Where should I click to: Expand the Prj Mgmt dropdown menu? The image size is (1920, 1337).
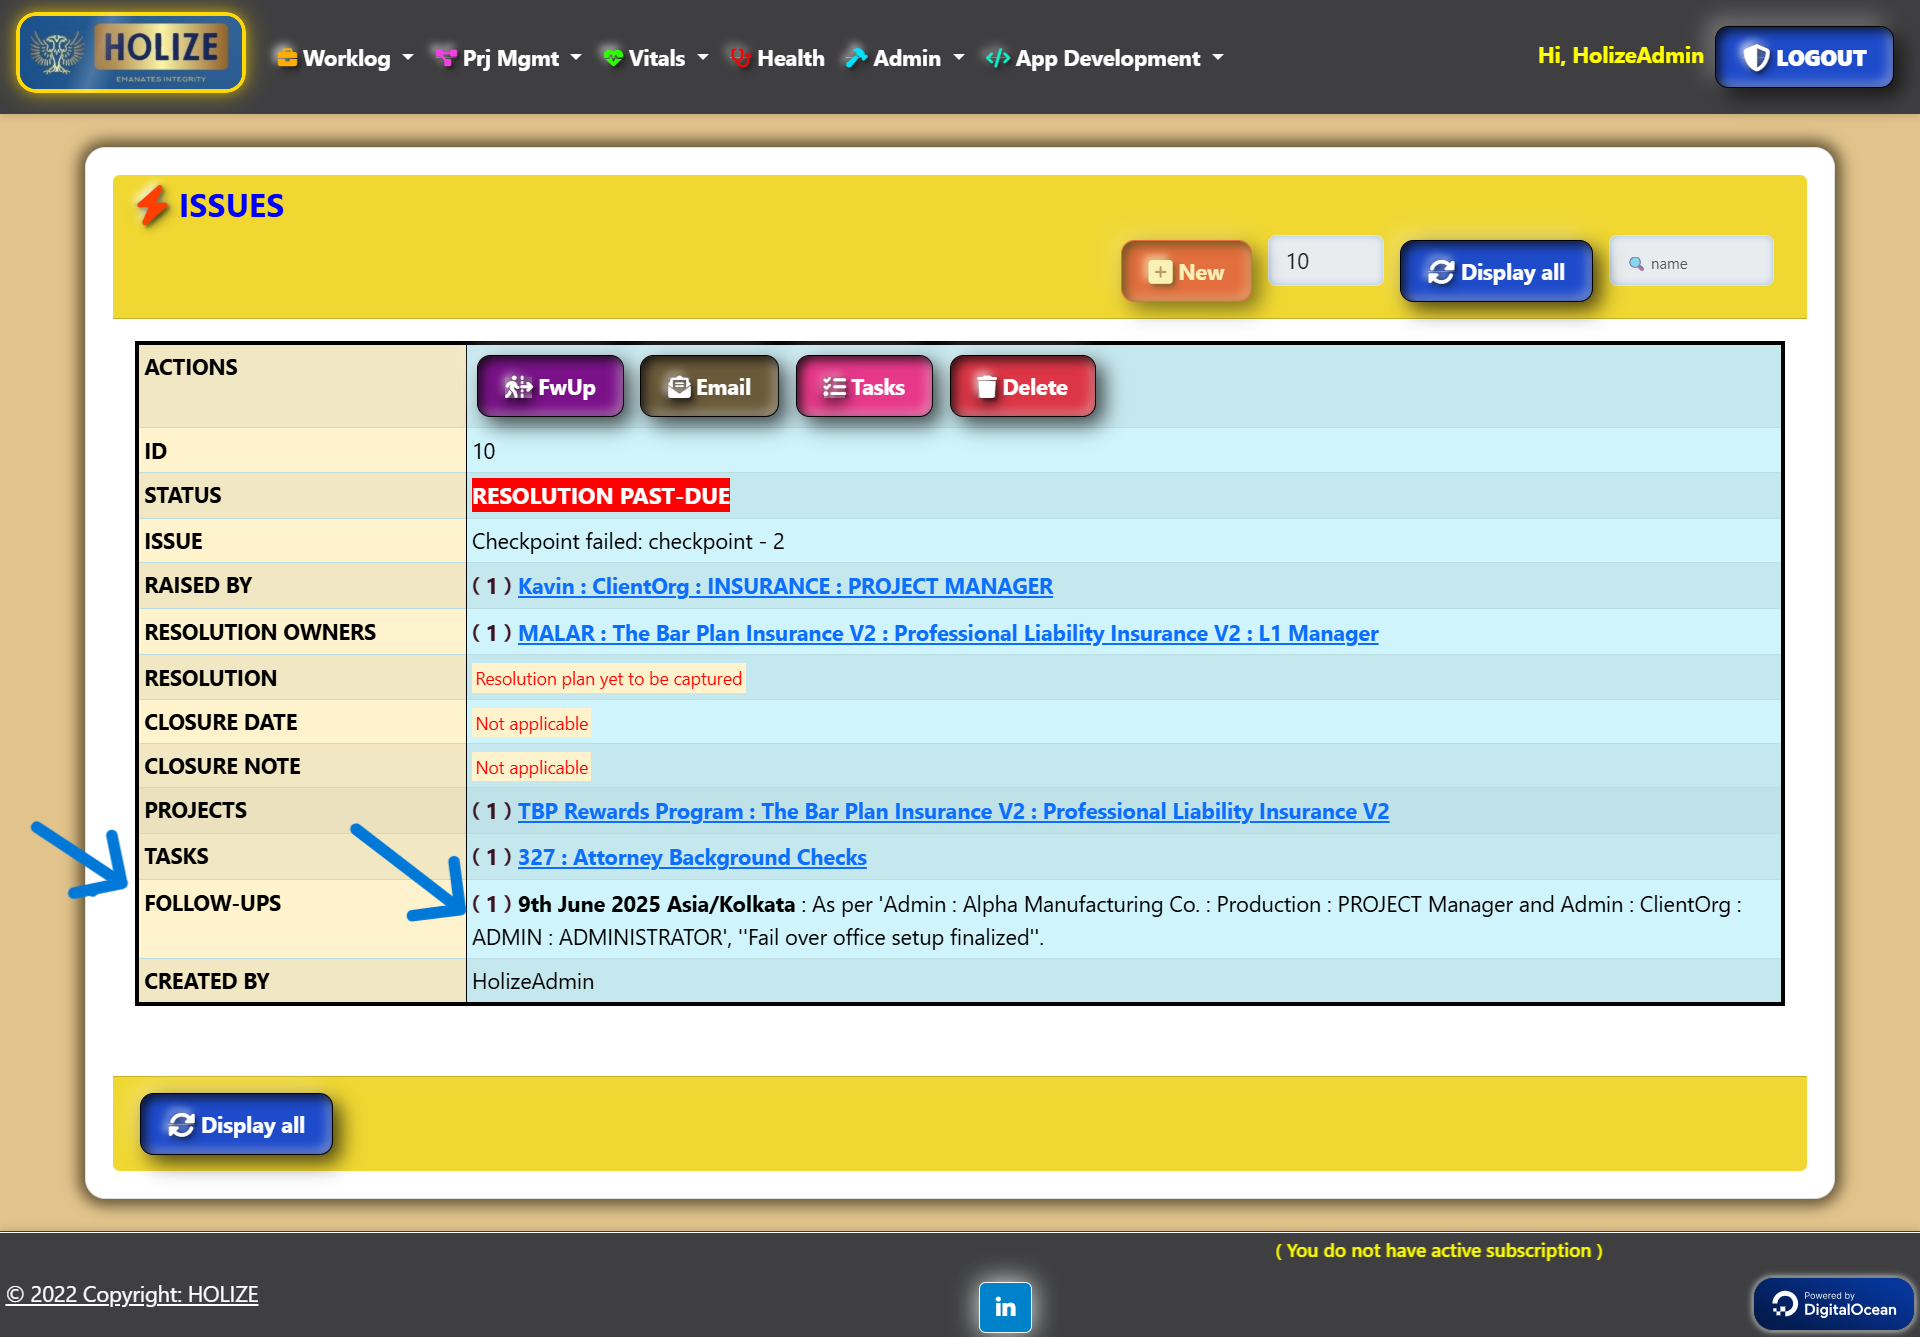(508, 58)
